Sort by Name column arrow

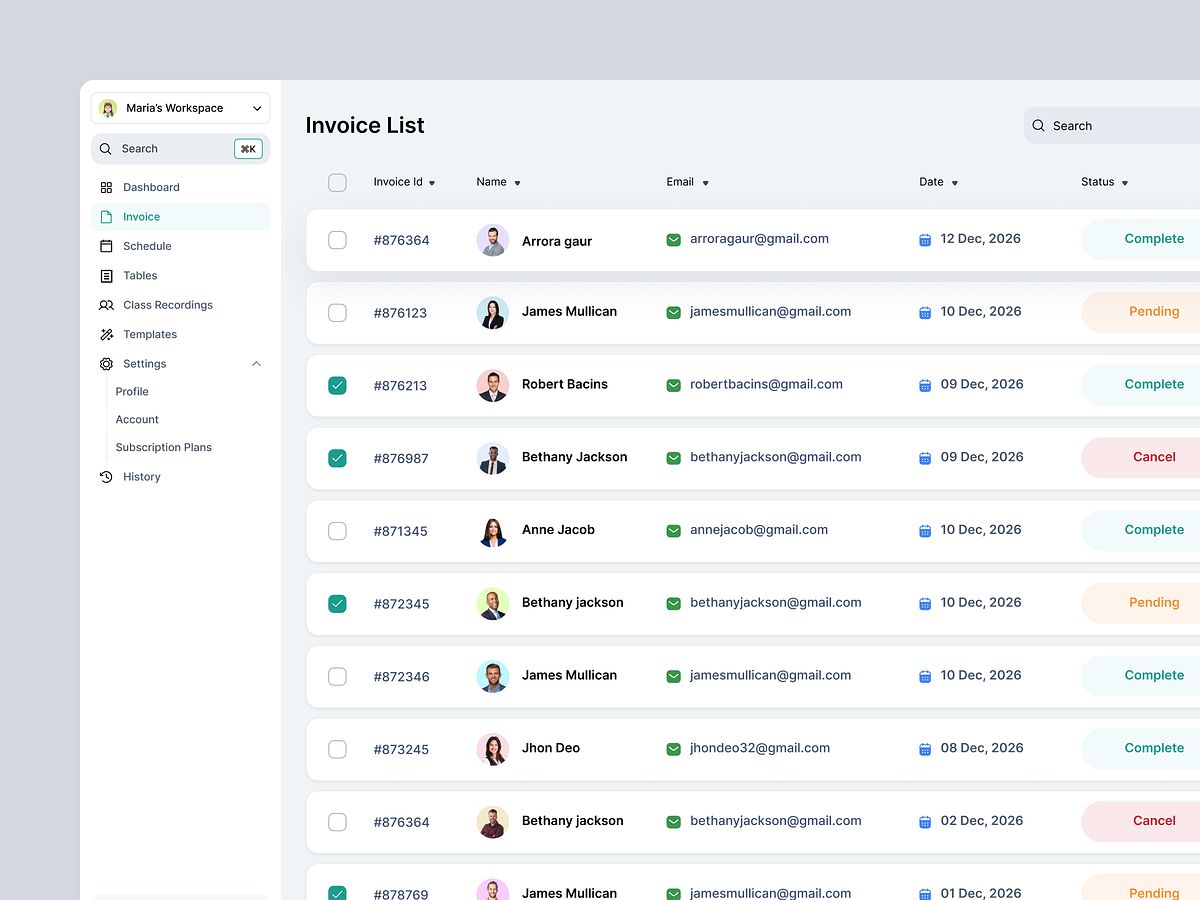click(517, 183)
